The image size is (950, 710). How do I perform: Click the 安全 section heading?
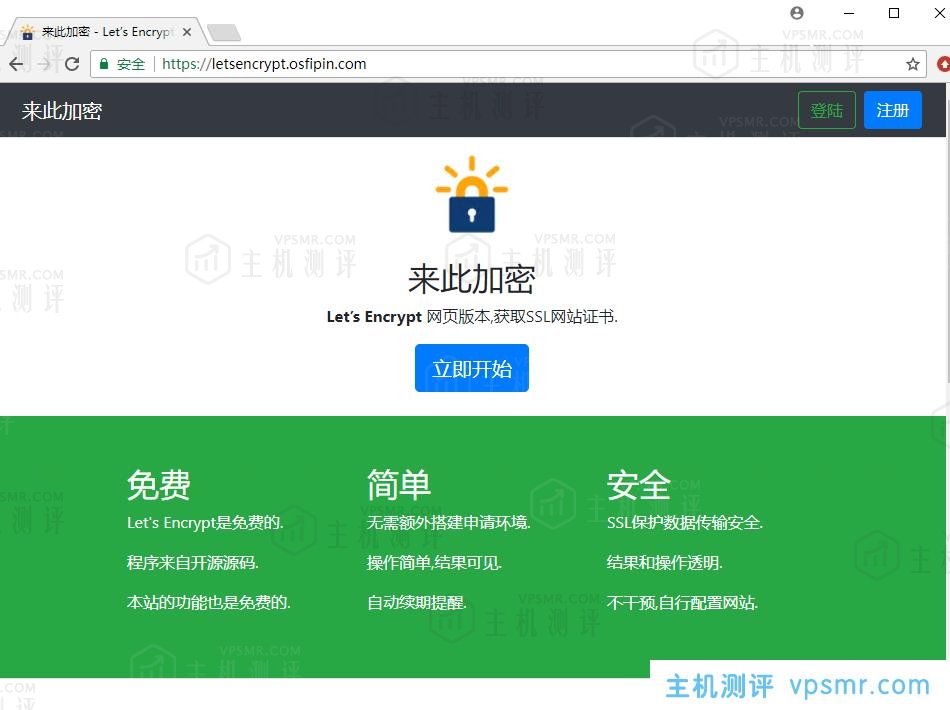coord(639,485)
